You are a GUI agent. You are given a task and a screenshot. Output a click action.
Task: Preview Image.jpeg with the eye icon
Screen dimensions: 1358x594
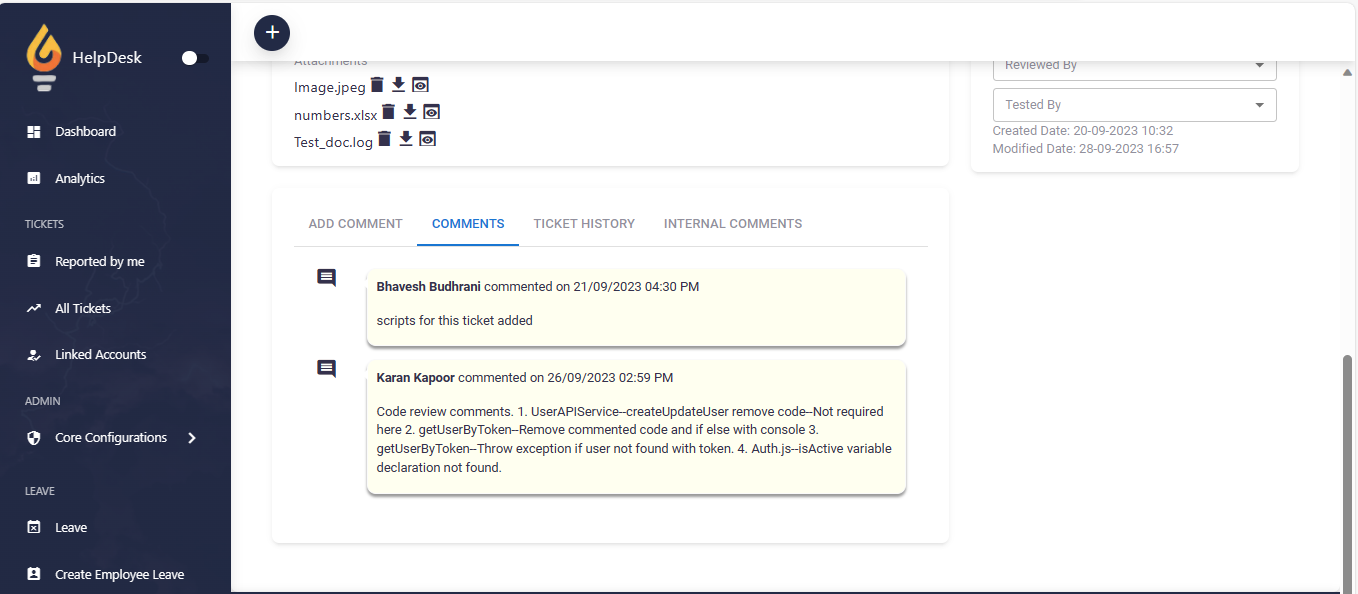pyautogui.click(x=420, y=85)
